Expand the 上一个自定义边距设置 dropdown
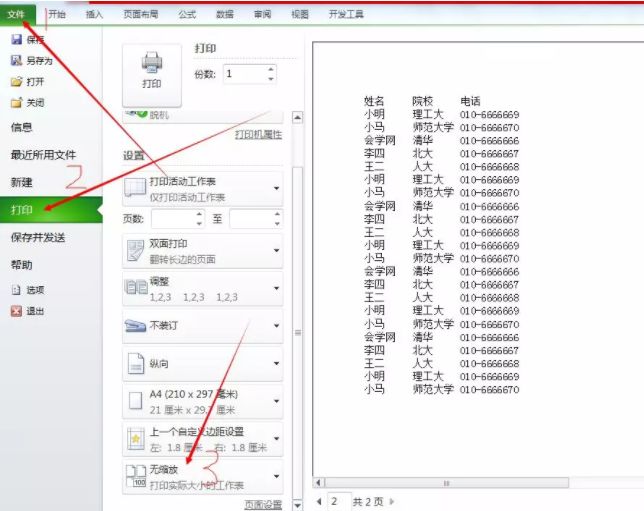The height and width of the screenshot is (511, 644). pos(276,438)
